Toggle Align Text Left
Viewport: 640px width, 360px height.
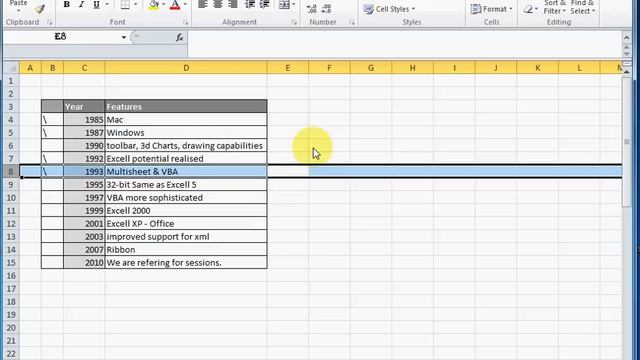click(x=203, y=5)
